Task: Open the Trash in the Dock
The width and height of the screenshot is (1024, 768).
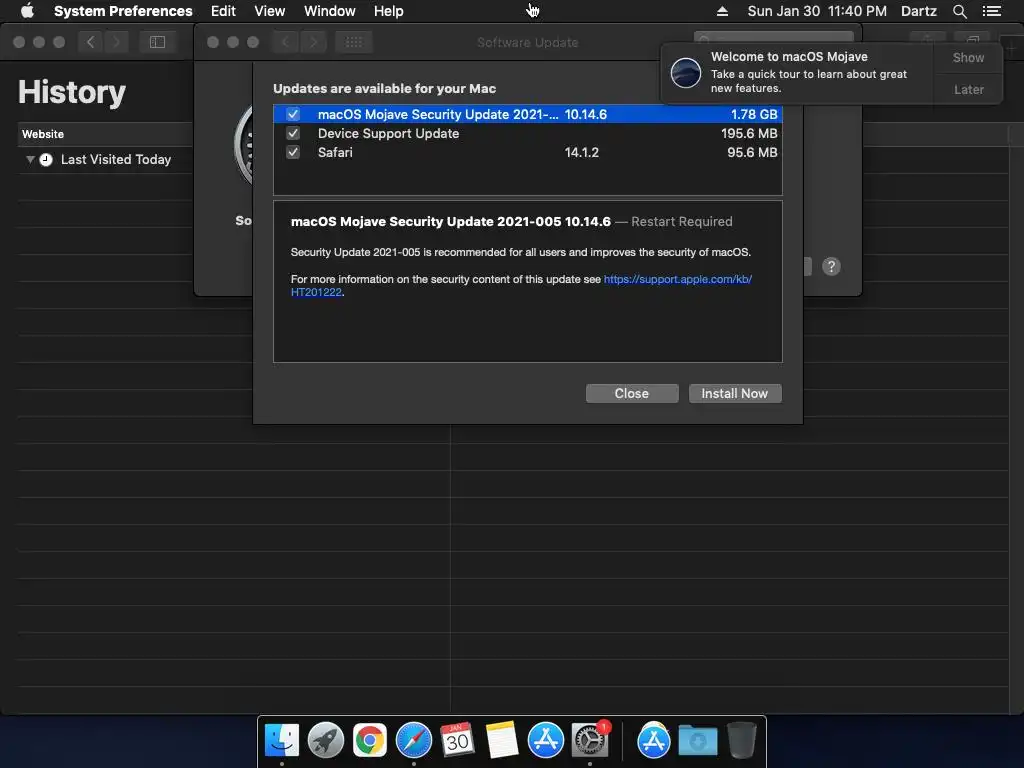Action: click(742, 741)
